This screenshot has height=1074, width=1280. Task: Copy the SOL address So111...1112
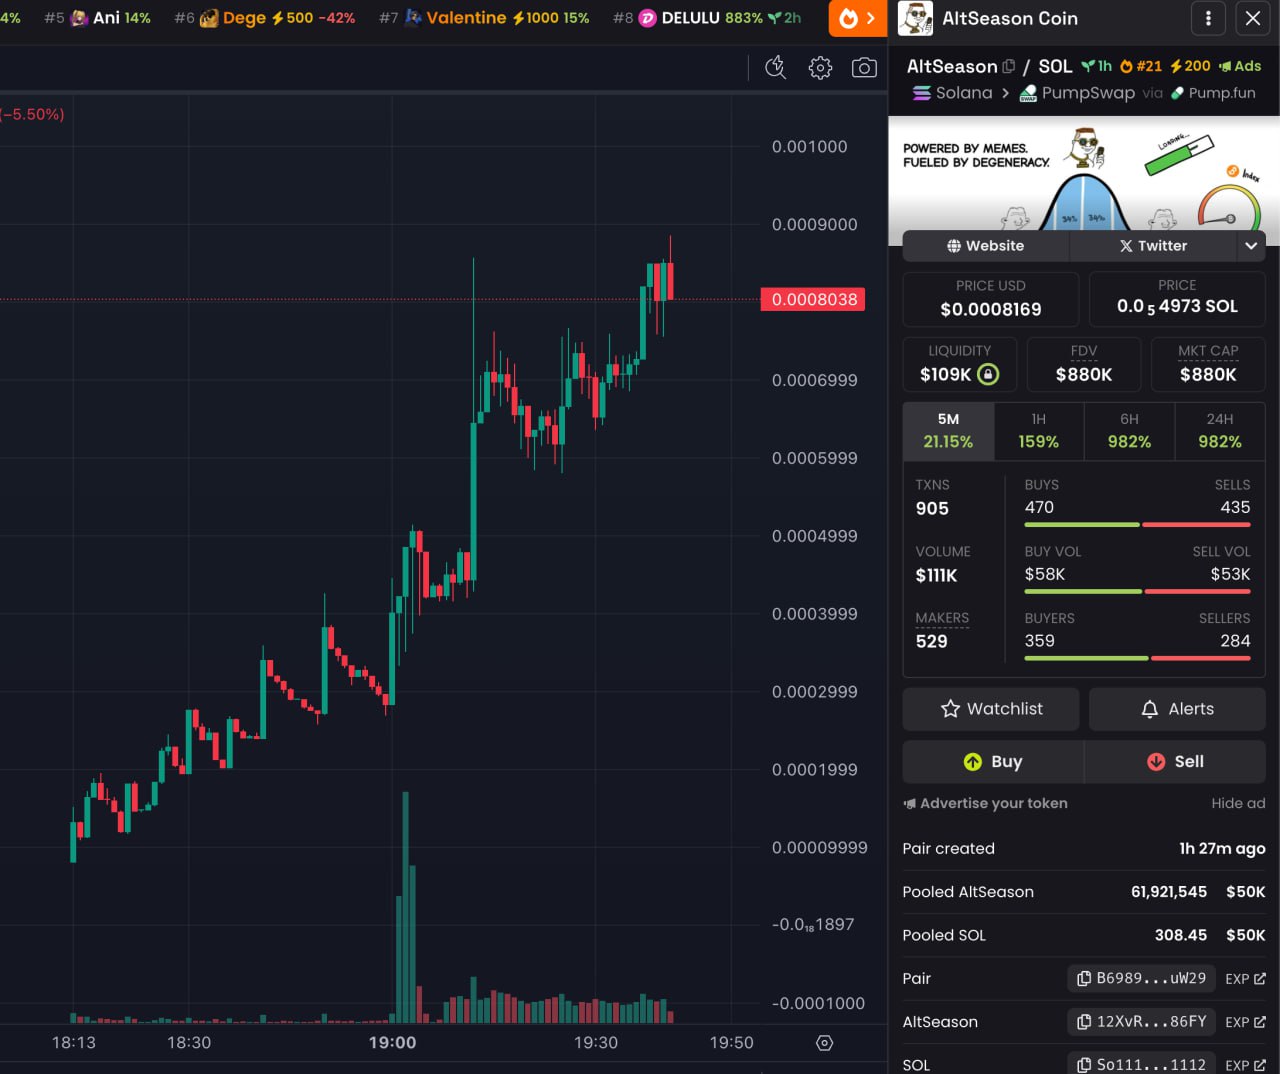tap(1142, 1063)
